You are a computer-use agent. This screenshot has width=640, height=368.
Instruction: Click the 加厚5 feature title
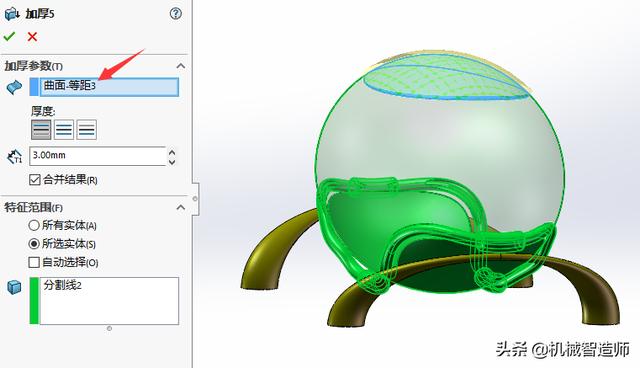(x=40, y=14)
